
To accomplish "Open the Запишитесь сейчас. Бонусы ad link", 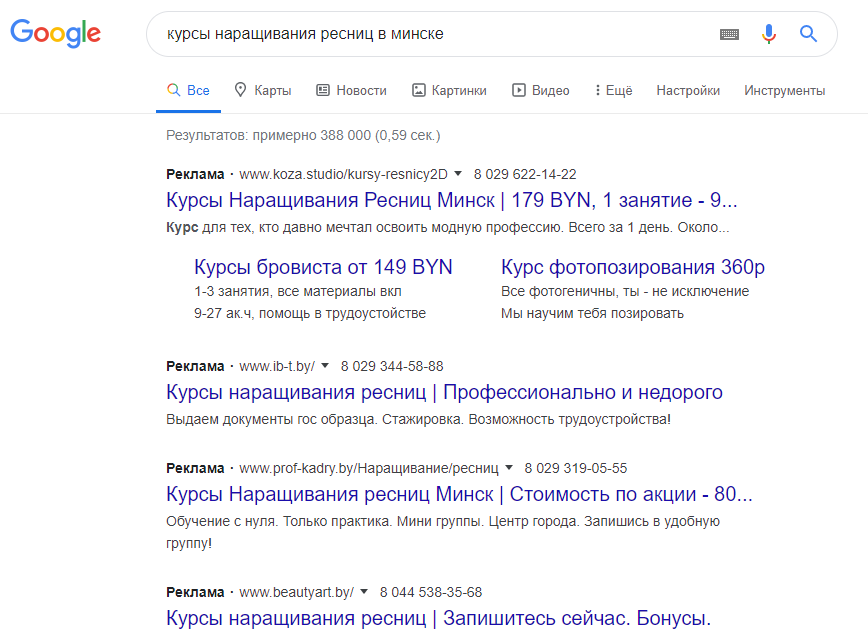I will click(438, 618).
